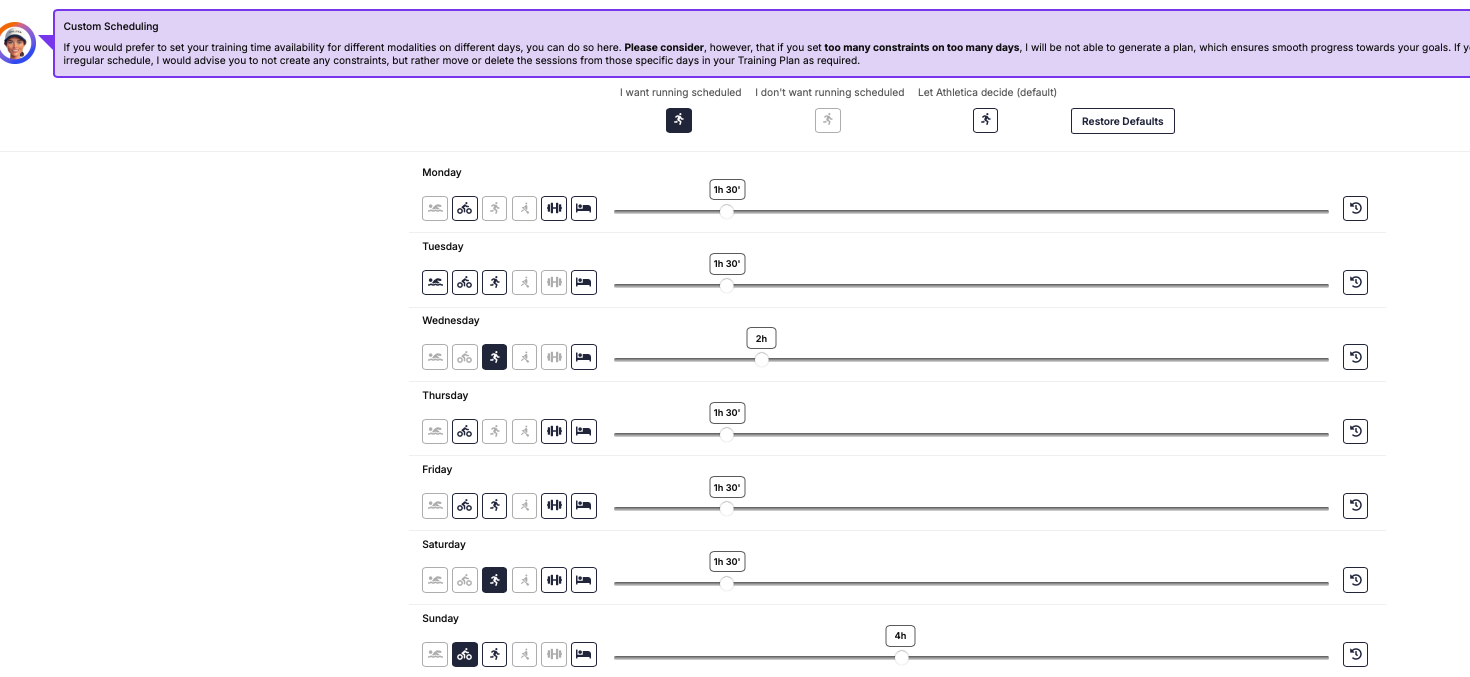The width and height of the screenshot is (1470, 677).
Task: Toggle the filled cycling icon on Sunday
Action: coord(464,654)
